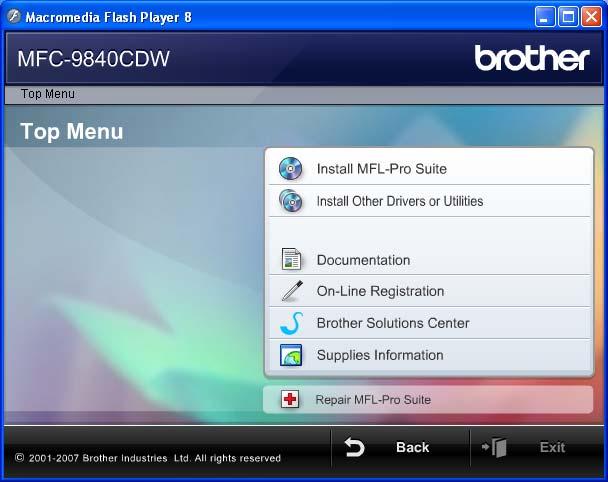
Task: Click the Brother Industries copyright notice
Action: tap(148, 458)
